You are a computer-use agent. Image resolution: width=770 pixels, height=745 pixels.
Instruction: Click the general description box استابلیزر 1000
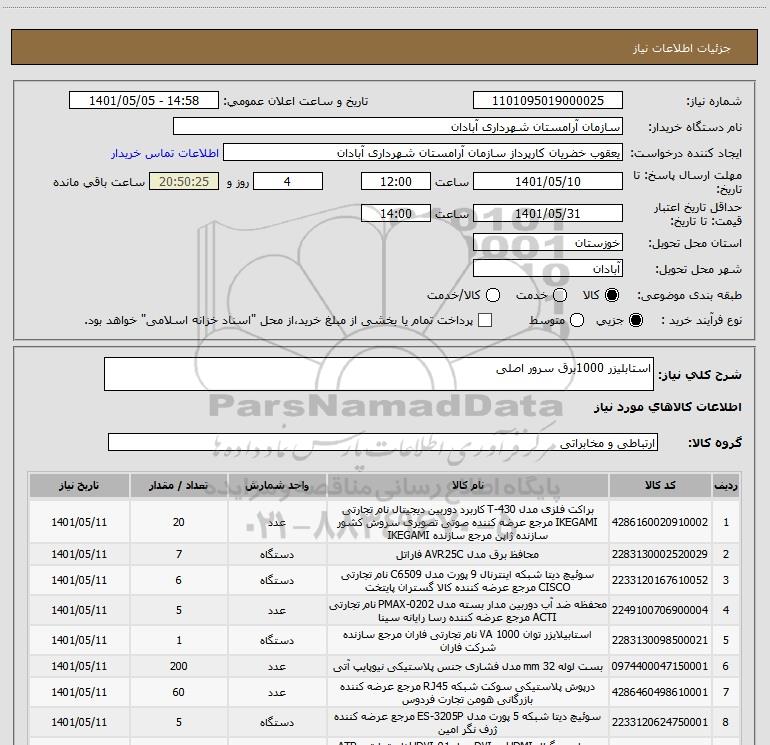point(379,374)
